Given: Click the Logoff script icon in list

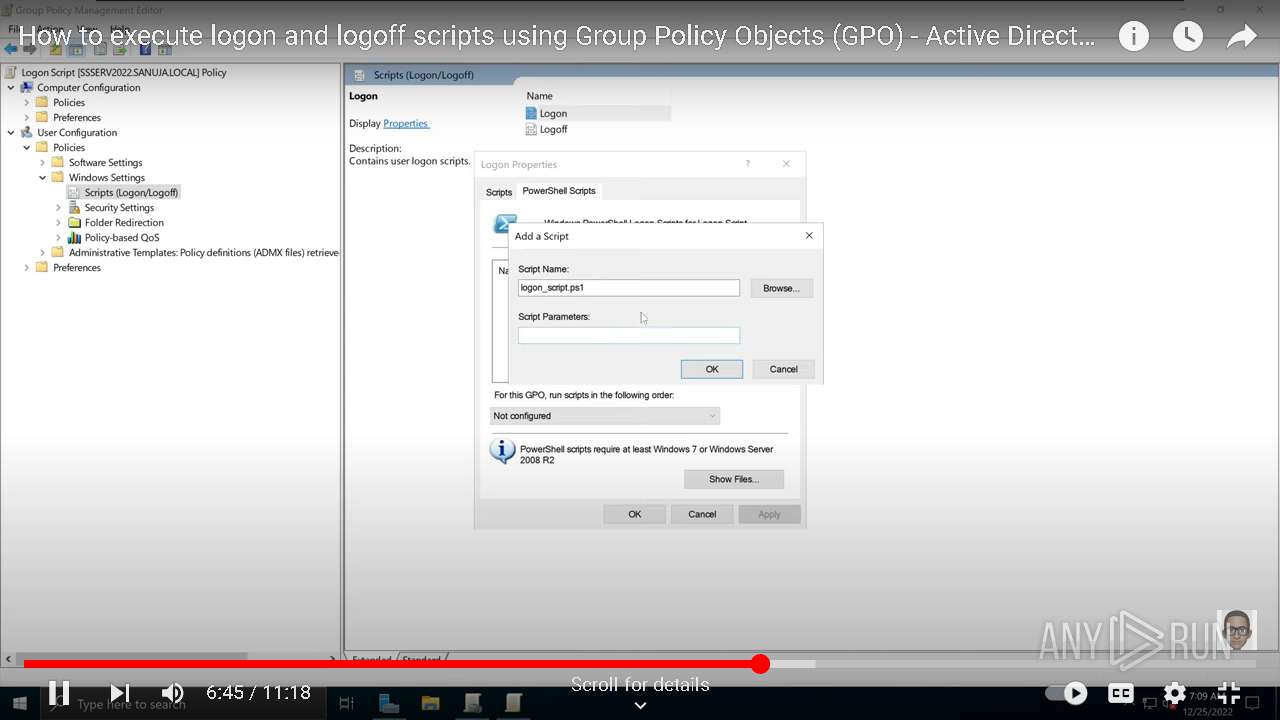Looking at the screenshot, I should (531, 129).
